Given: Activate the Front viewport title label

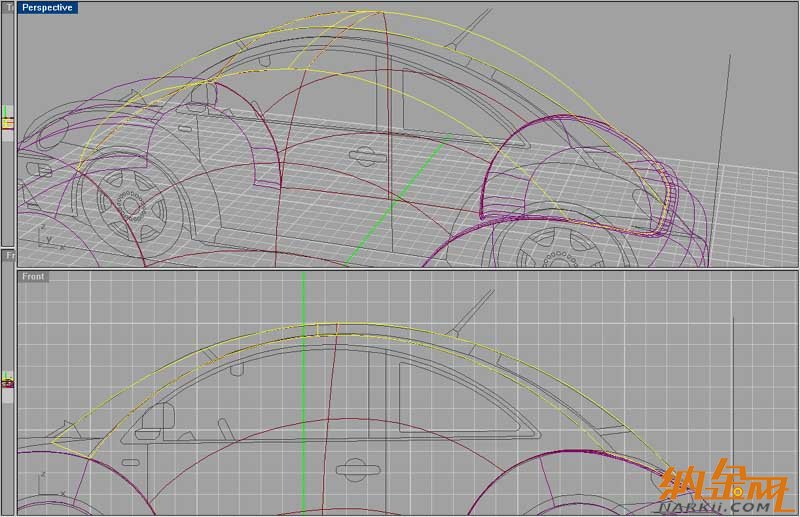Looking at the screenshot, I should pos(33,277).
